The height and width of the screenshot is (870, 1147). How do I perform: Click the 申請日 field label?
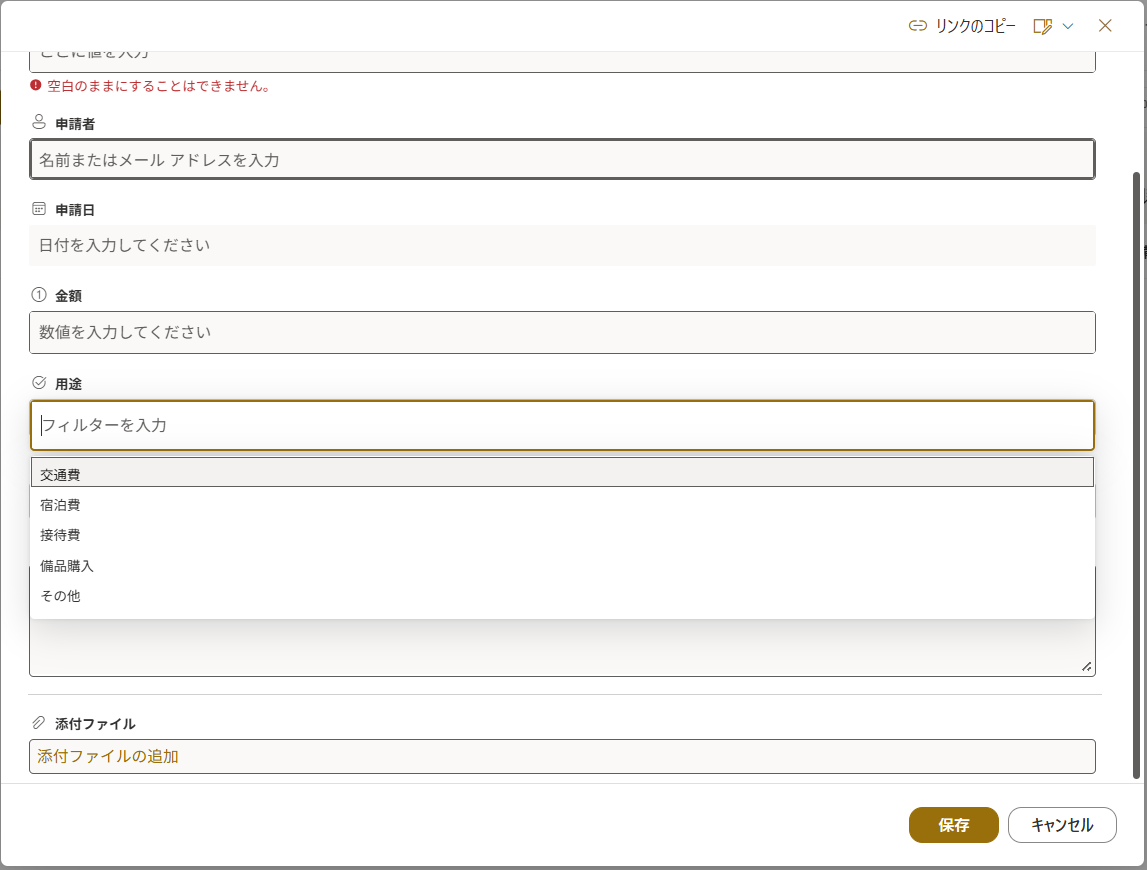coord(75,210)
